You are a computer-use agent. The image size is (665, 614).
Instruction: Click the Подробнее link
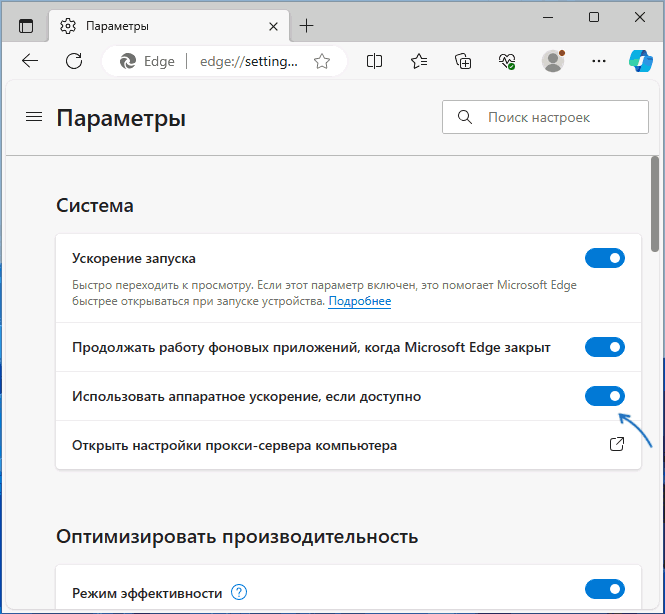[360, 301]
